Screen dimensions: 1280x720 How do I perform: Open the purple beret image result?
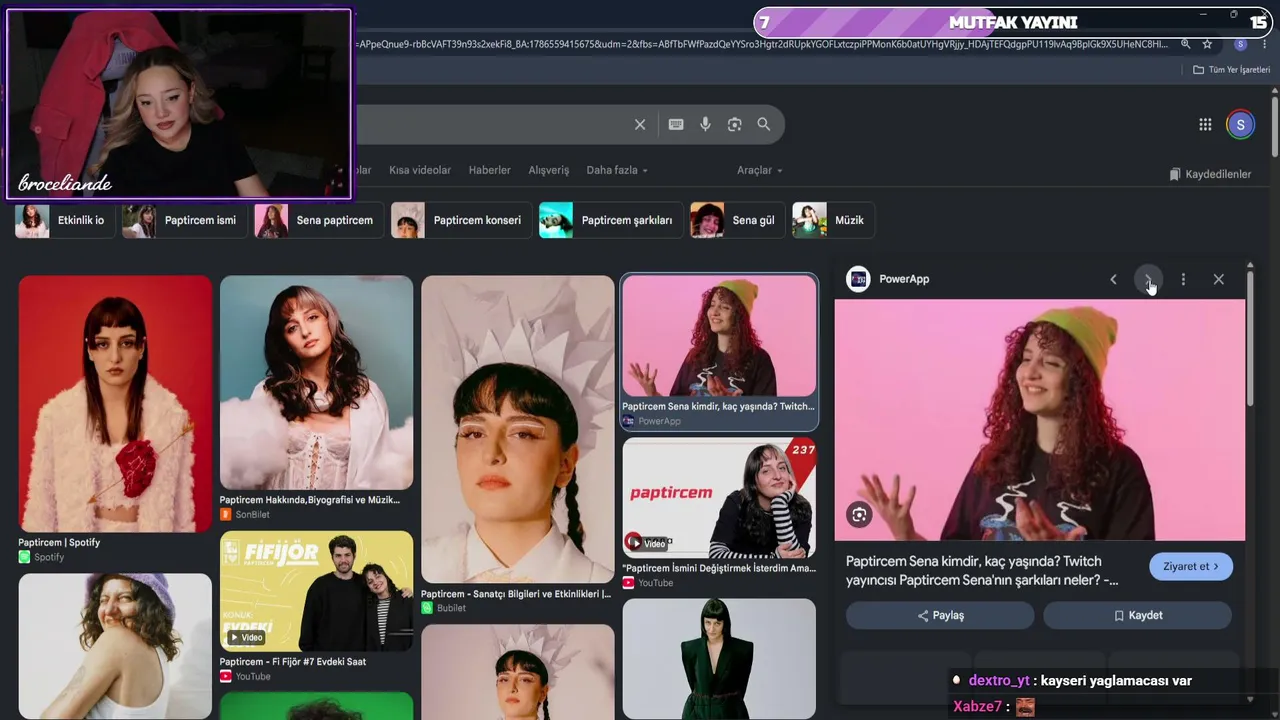115,646
